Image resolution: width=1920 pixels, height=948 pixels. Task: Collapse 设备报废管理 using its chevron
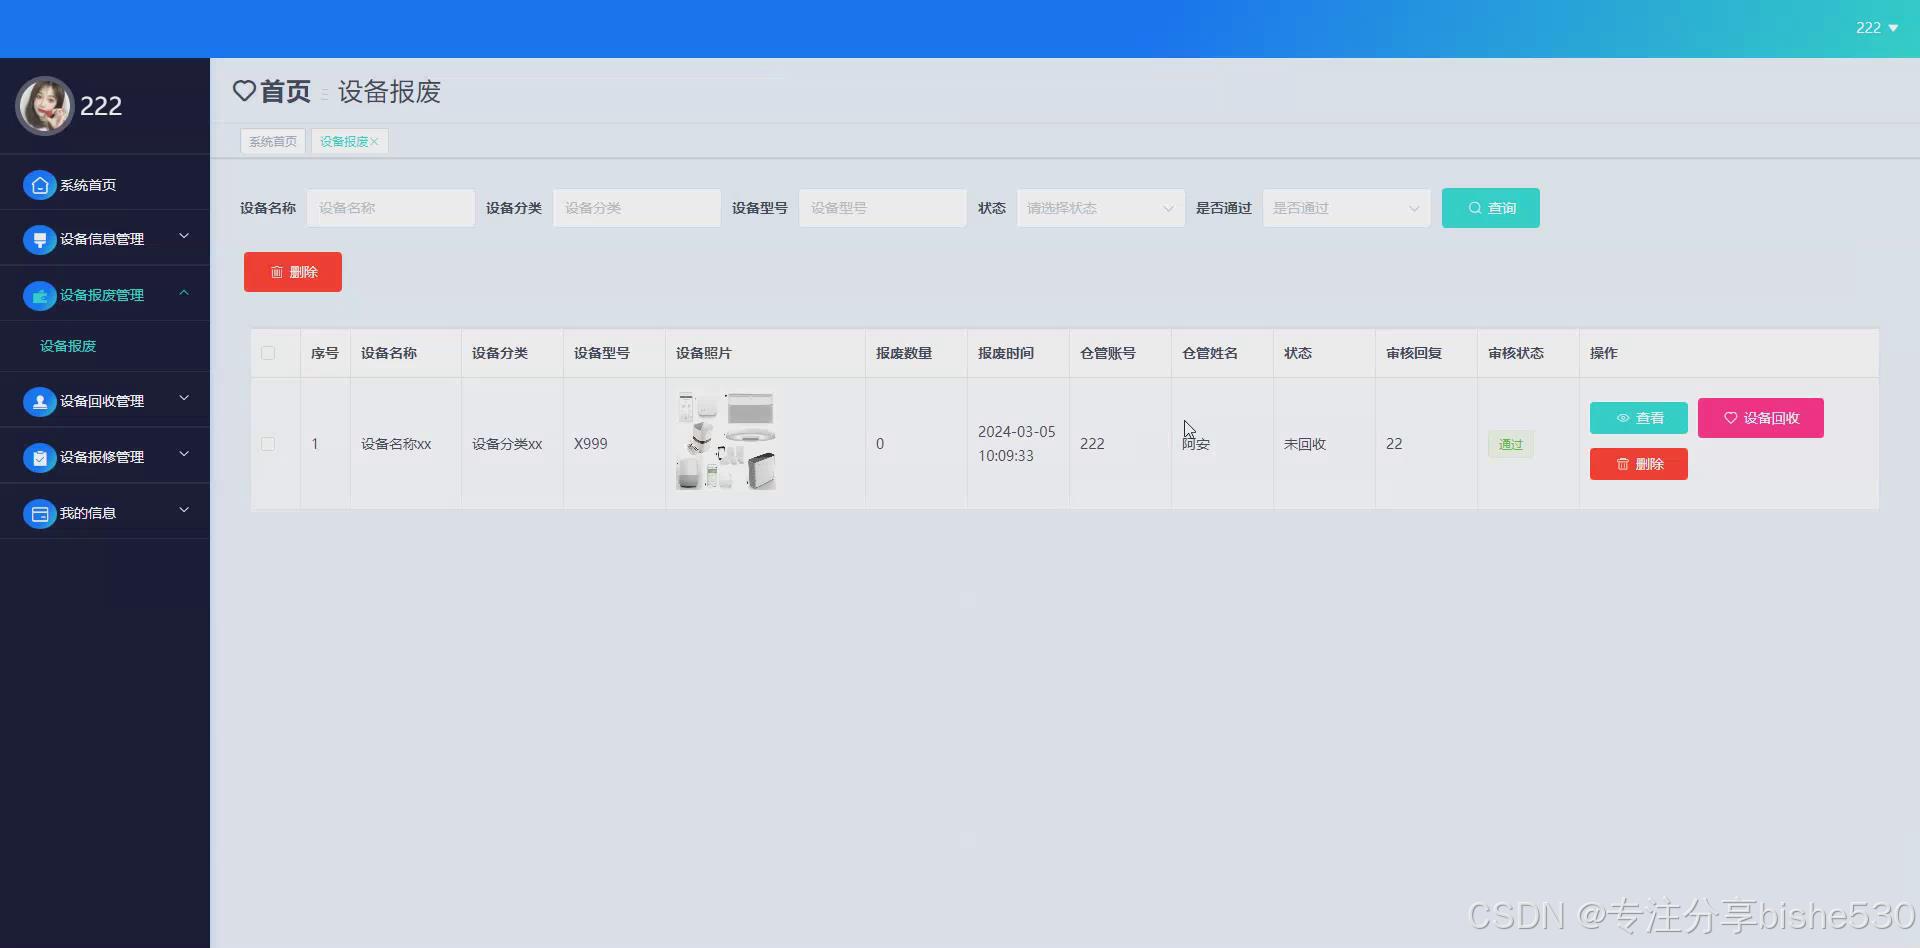tap(183, 293)
